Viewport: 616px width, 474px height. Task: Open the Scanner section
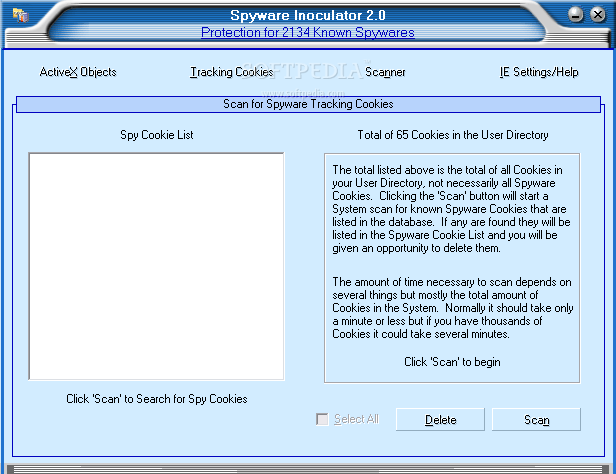[385, 72]
